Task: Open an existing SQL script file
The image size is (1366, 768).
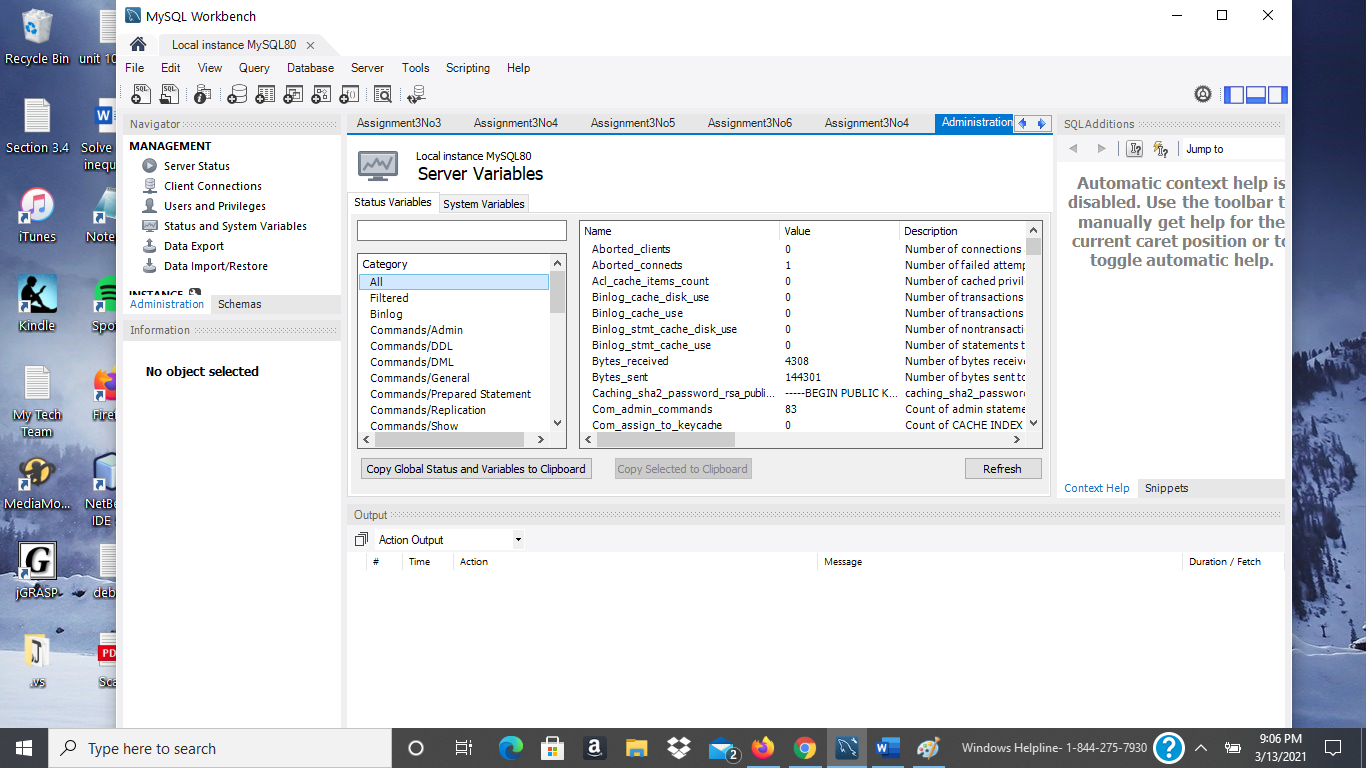Action: click(x=169, y=94)
